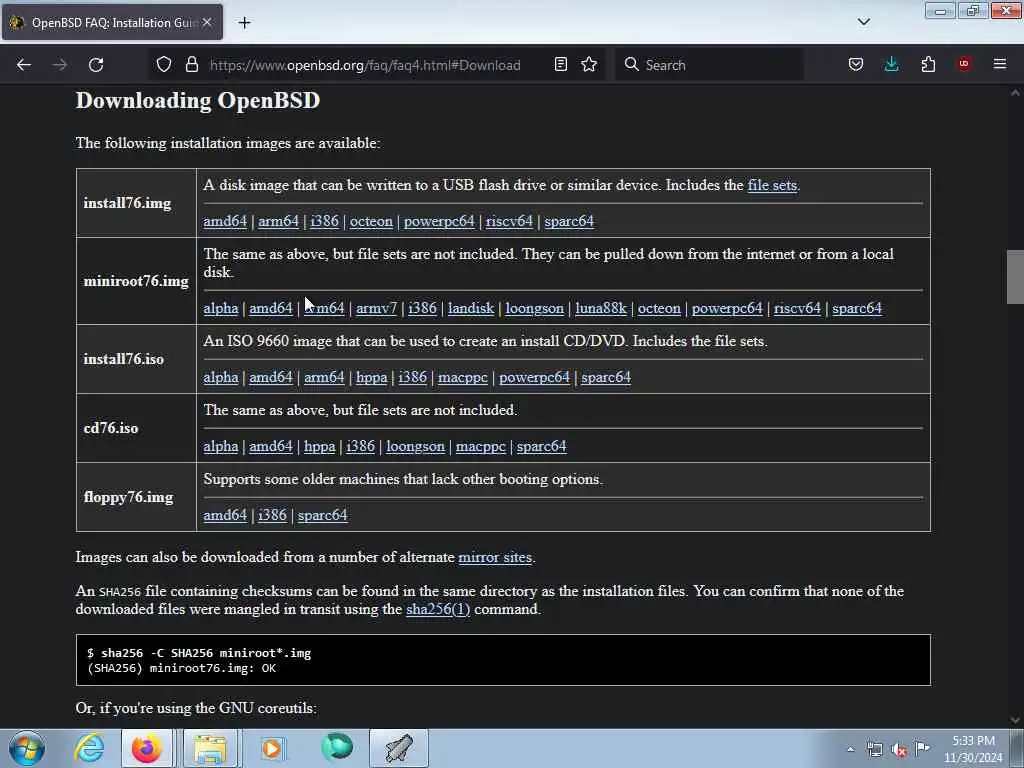1024x768 pixels.
Task: Download miniroot76.img for alpha
Action: 221,308
